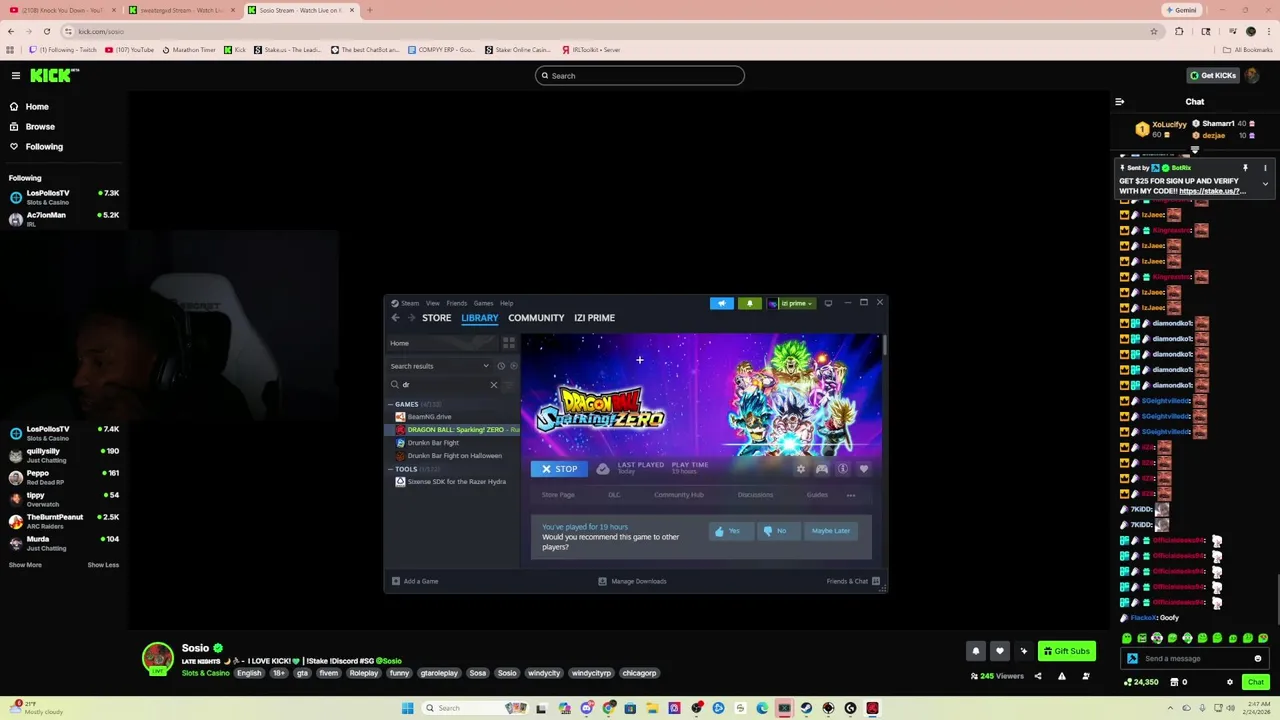Click the Kick search field

(x=640, y=75)
